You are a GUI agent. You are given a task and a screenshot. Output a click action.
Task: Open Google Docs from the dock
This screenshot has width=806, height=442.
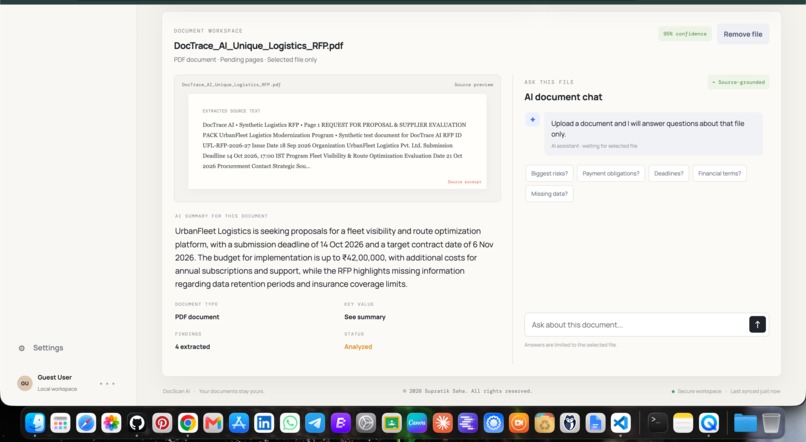point(595,423)
